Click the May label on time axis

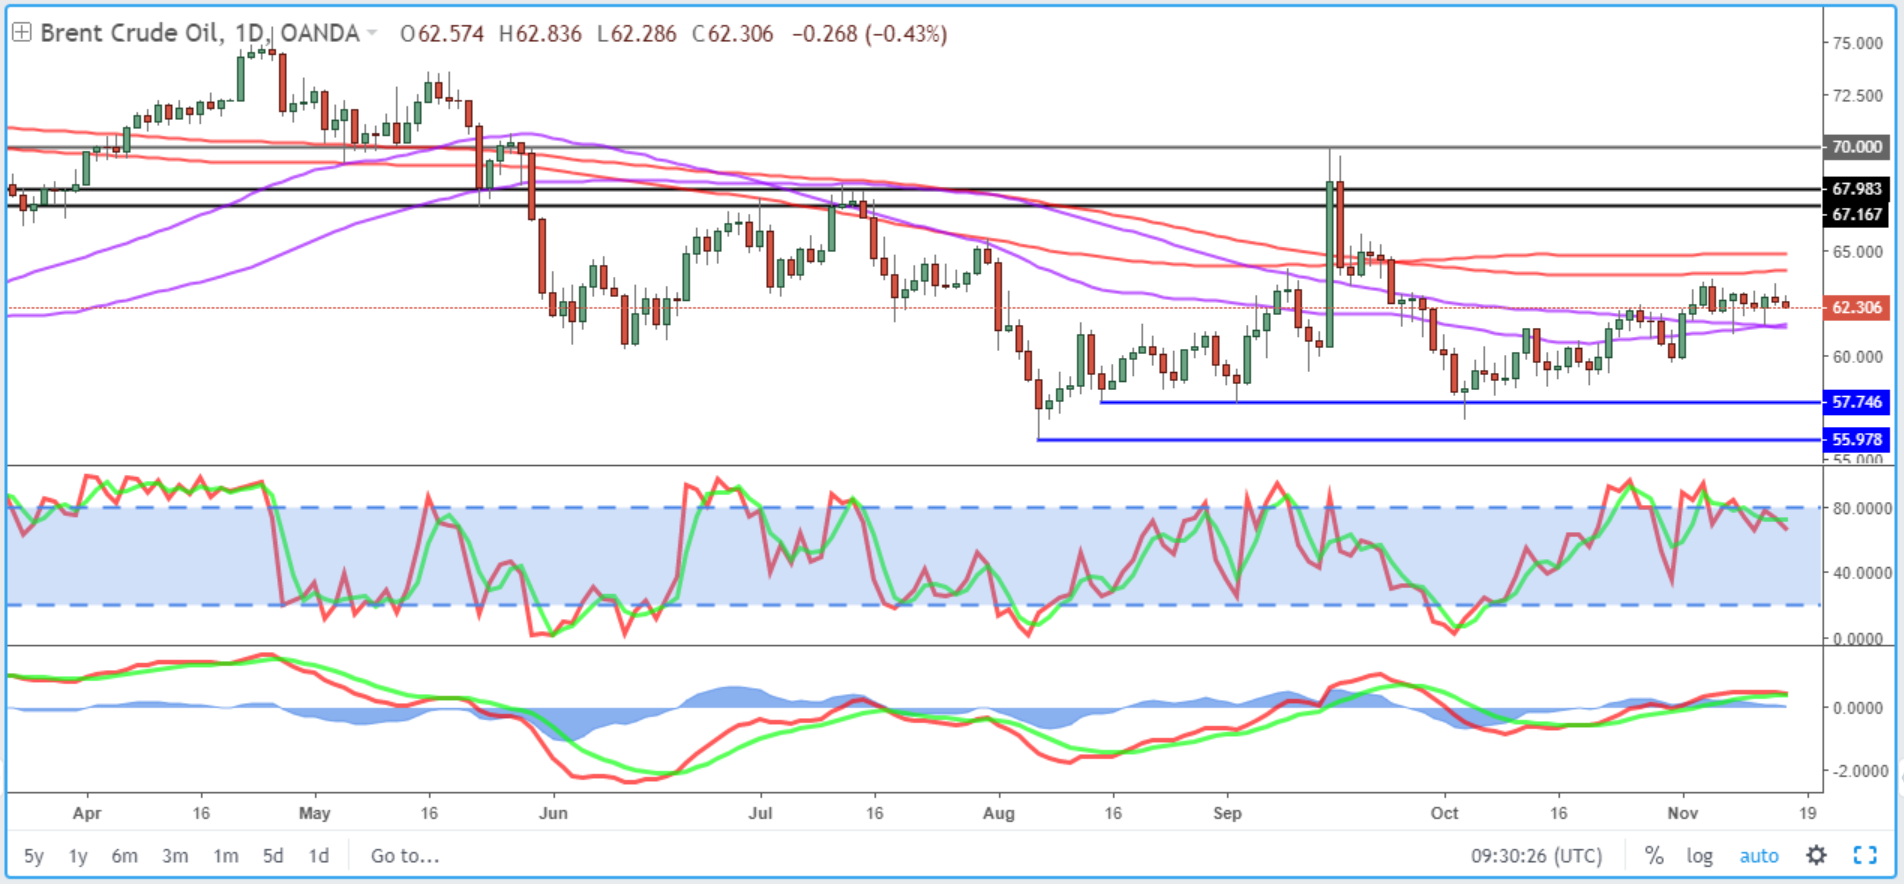314,813
